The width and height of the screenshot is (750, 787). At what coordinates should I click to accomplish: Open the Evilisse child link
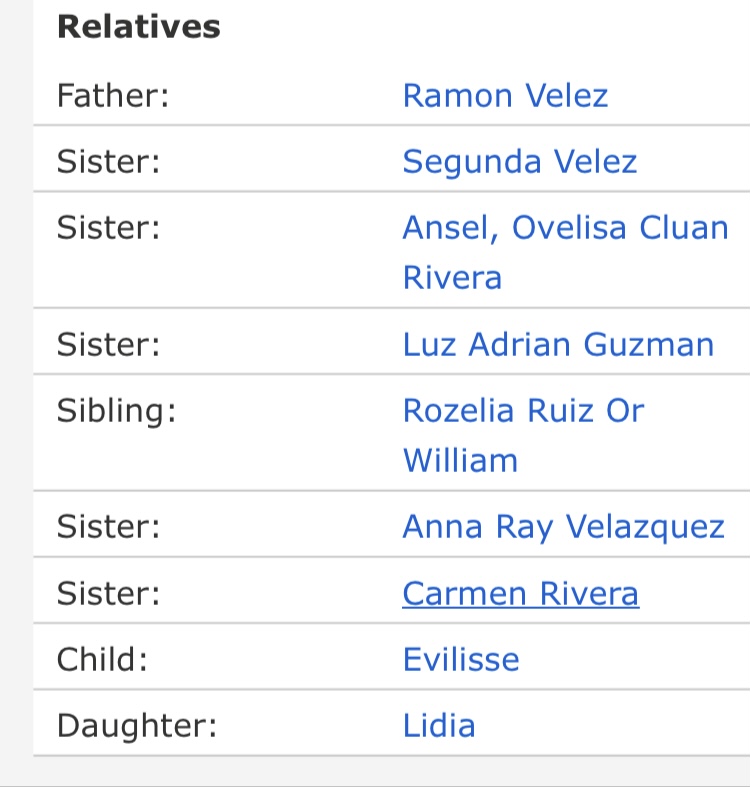461,660
